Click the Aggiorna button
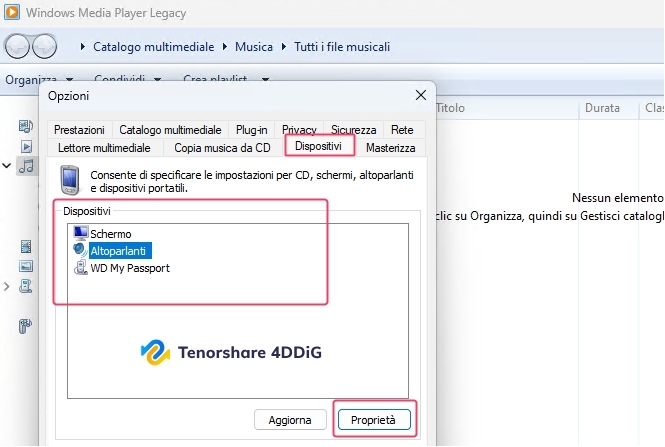Image resolution: width=665 pixels, height=447 pixels. click(290, 420)
